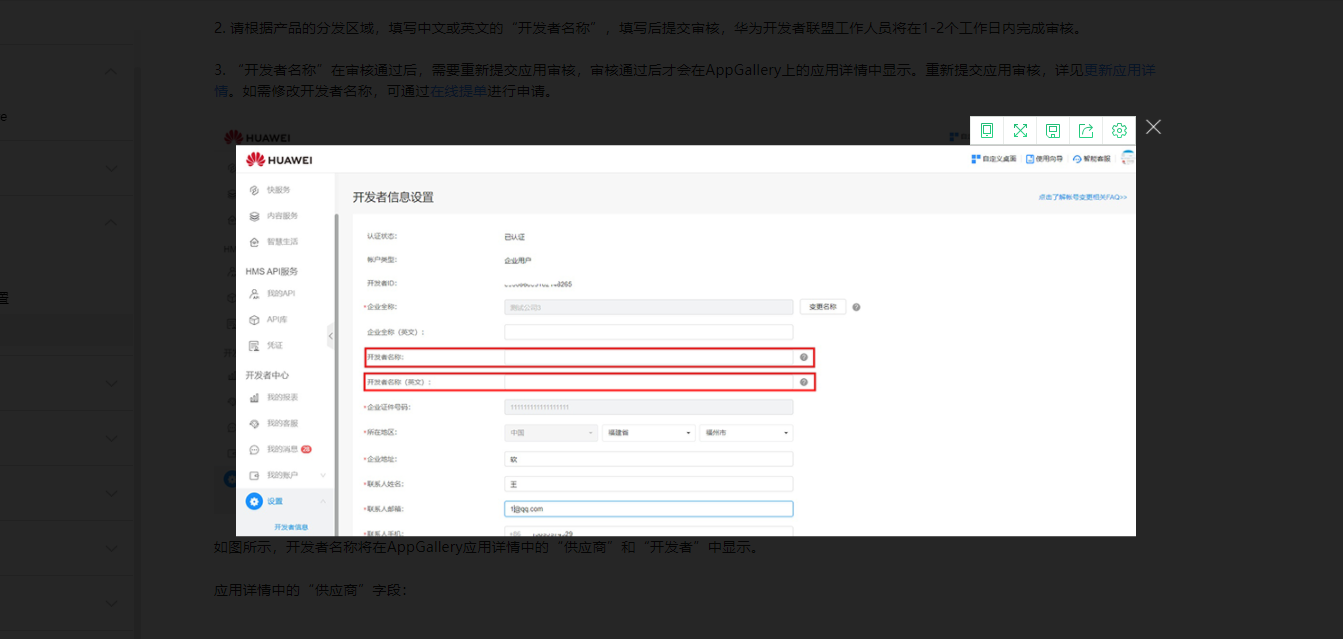The width and height of the screenshot is (1343, 639).
Task: Click the 变更名称 button
Action: coord(823,307)
